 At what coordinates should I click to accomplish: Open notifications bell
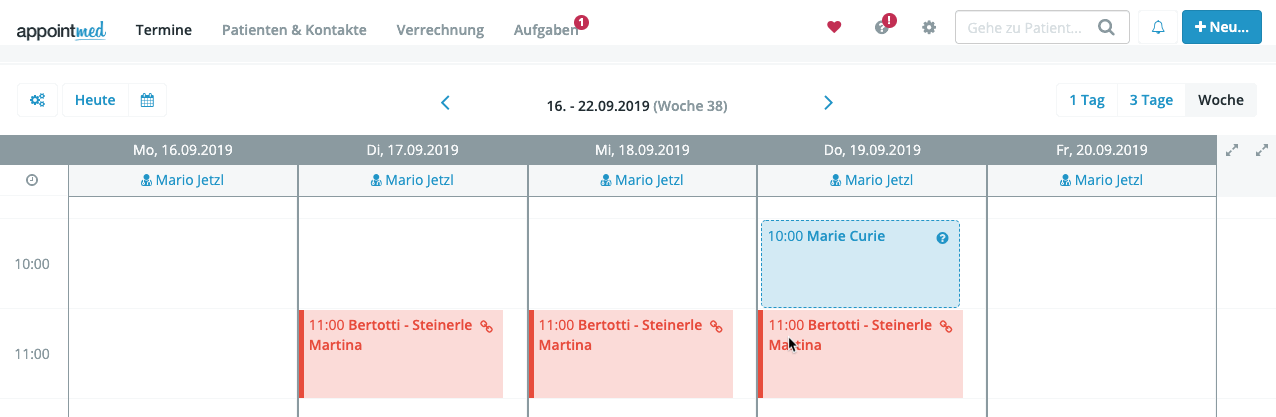coord(1158,28)
